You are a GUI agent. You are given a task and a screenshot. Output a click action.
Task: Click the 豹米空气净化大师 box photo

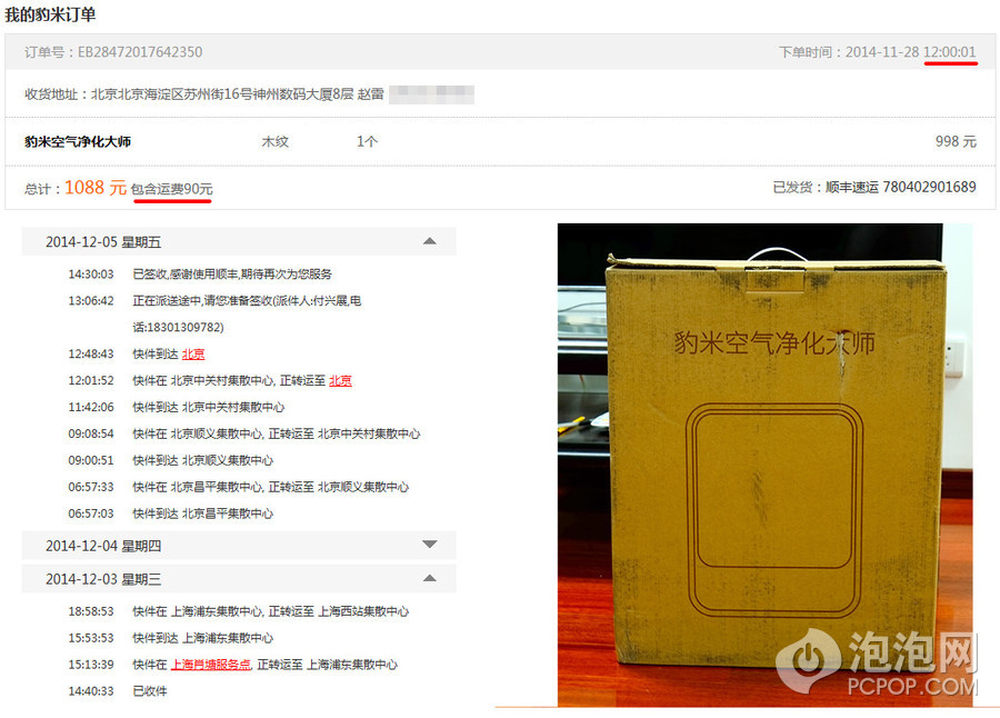[x=765, y=465]
